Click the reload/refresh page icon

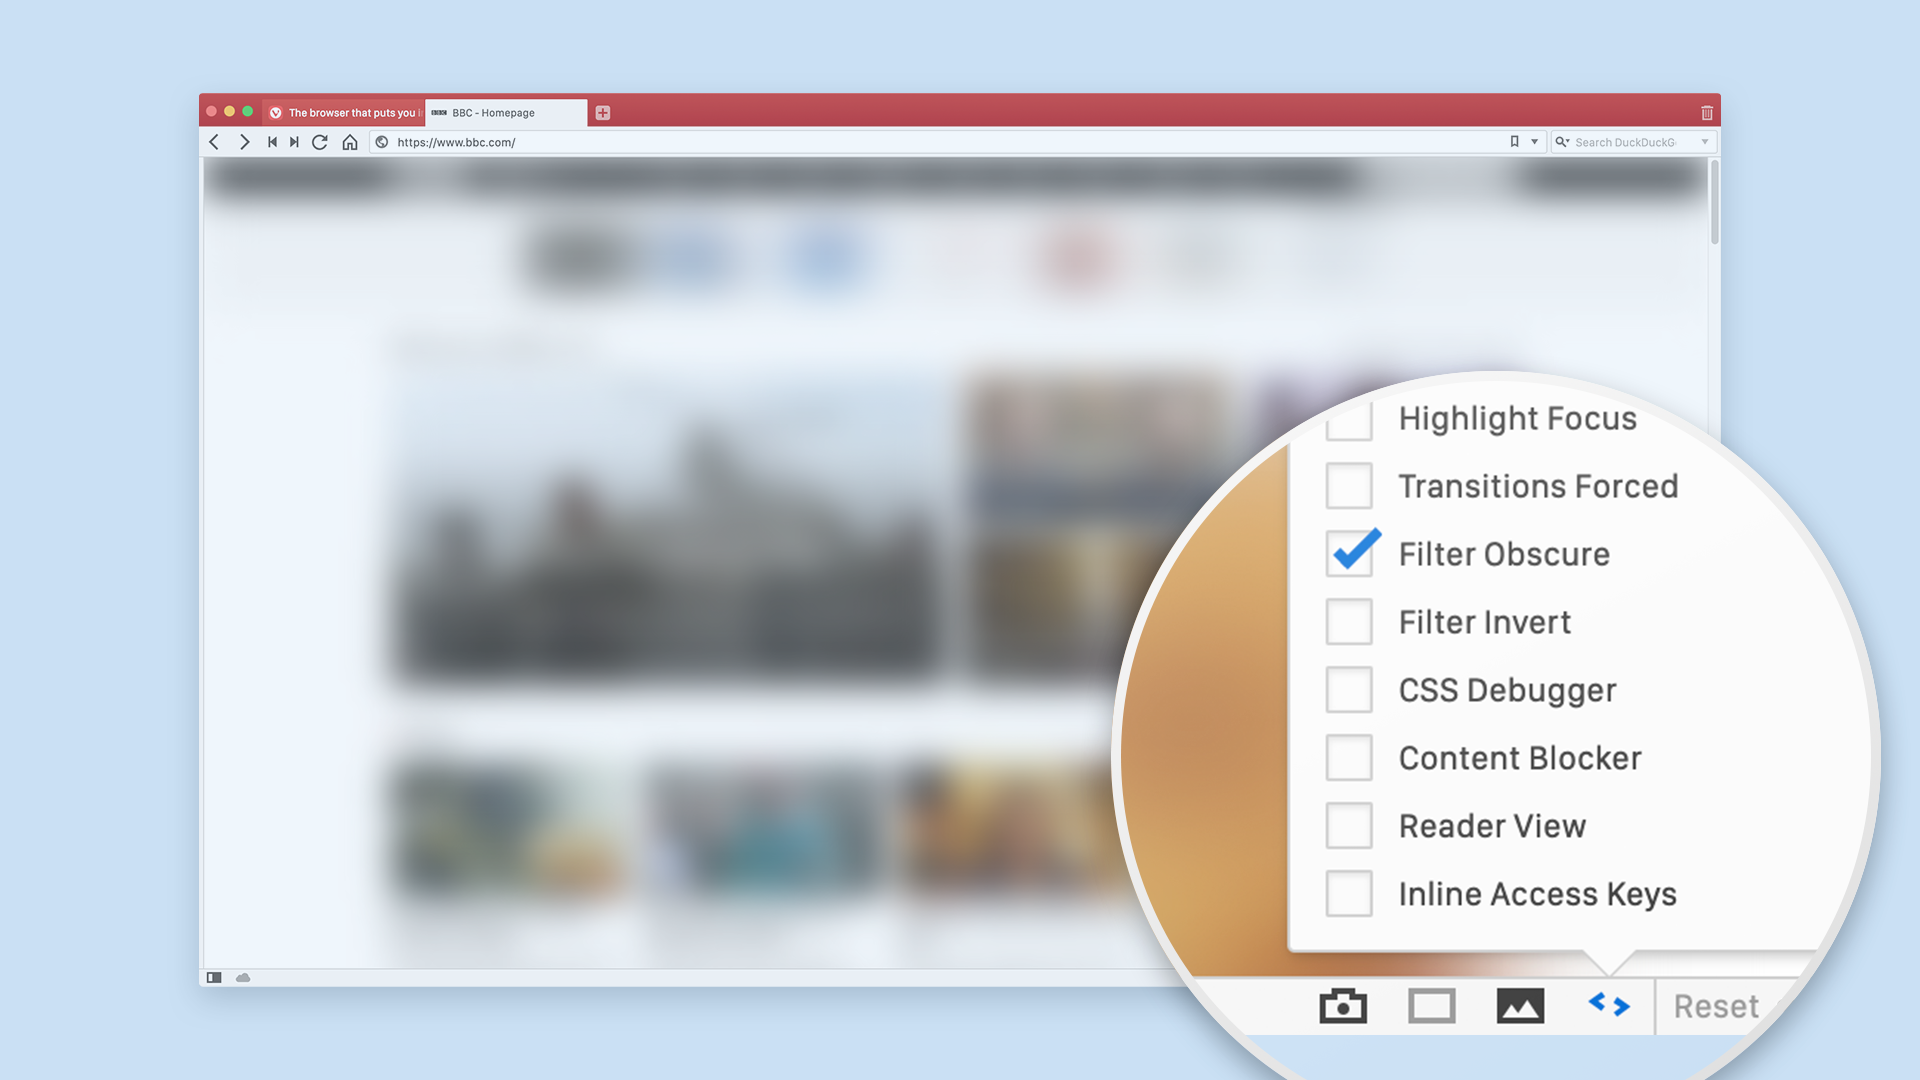[320, 142]
